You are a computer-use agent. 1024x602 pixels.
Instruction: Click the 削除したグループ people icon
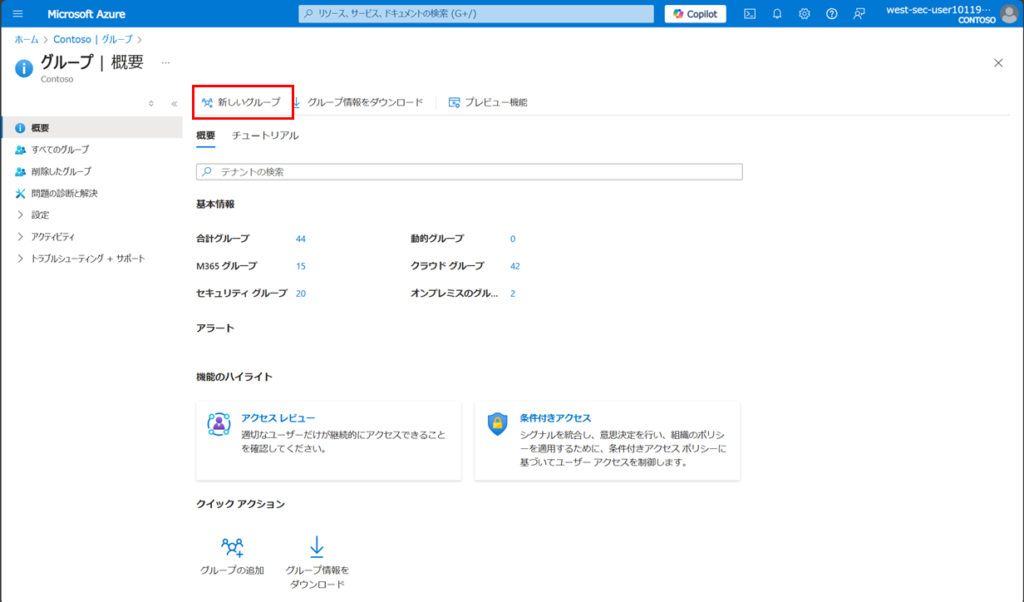[20, 171]
